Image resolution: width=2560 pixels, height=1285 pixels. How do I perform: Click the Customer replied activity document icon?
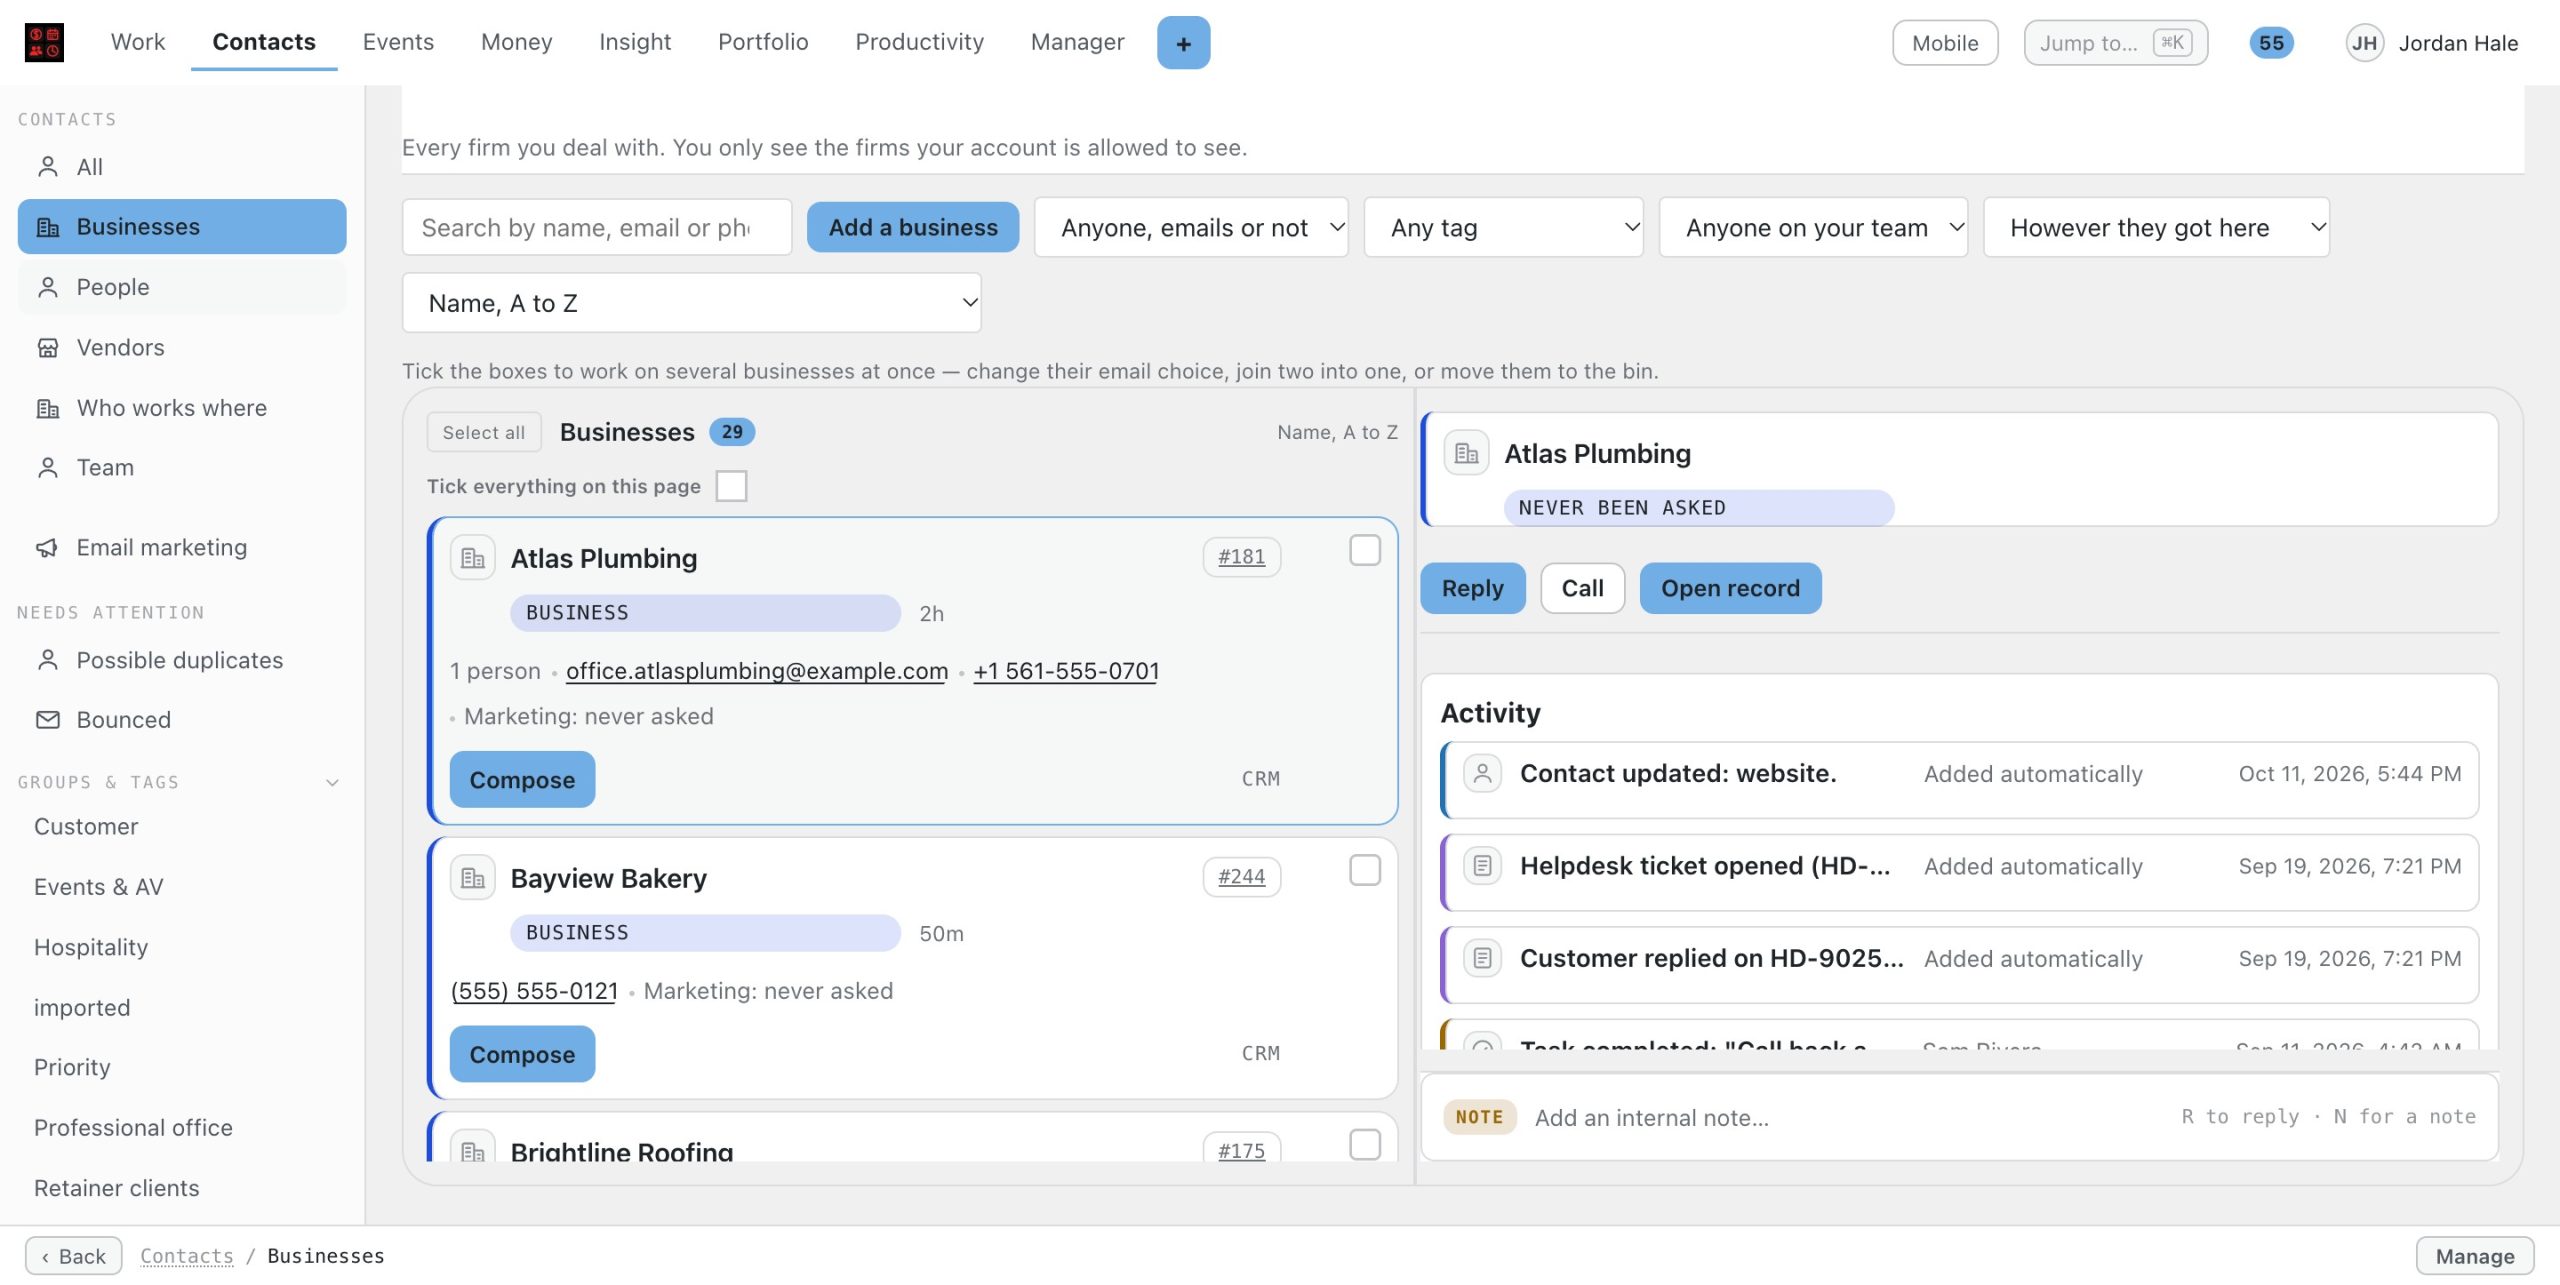pyautogui.click(x=1482, y=958)
